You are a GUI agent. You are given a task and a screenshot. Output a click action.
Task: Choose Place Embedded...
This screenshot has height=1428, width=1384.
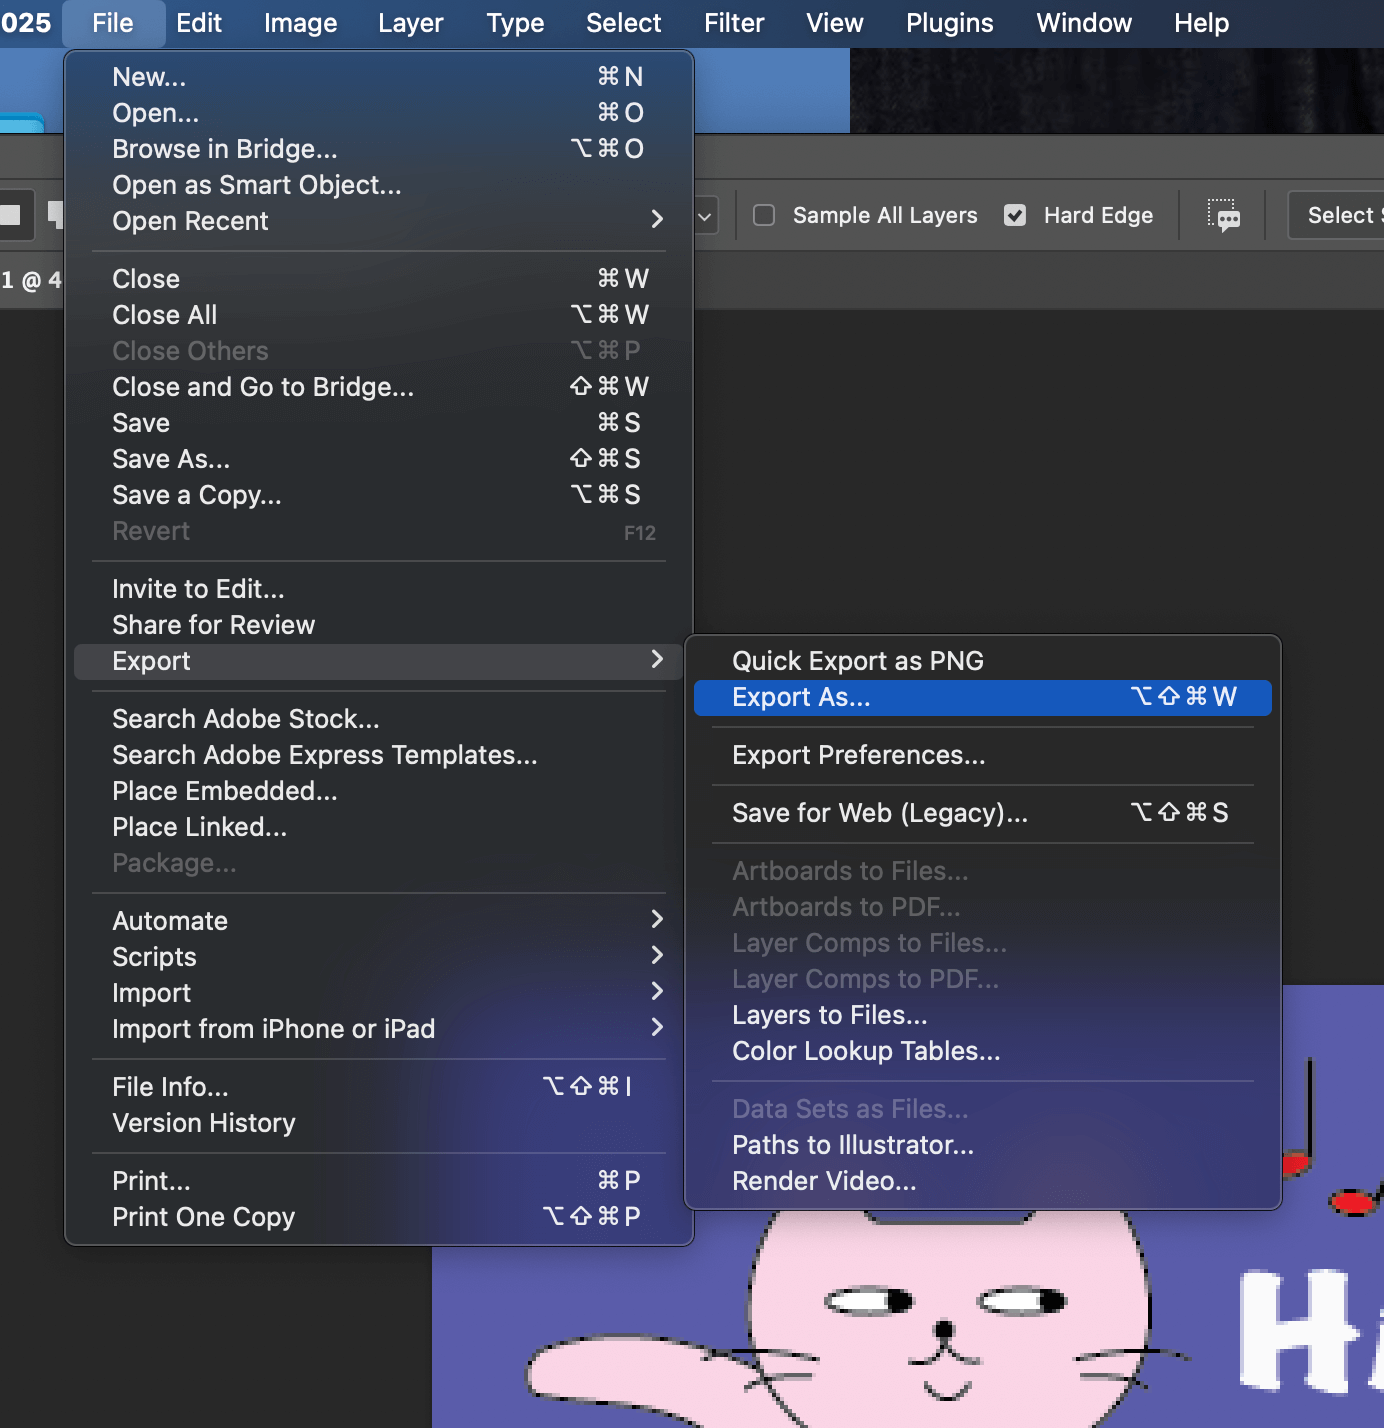click(x=379, y=791)
